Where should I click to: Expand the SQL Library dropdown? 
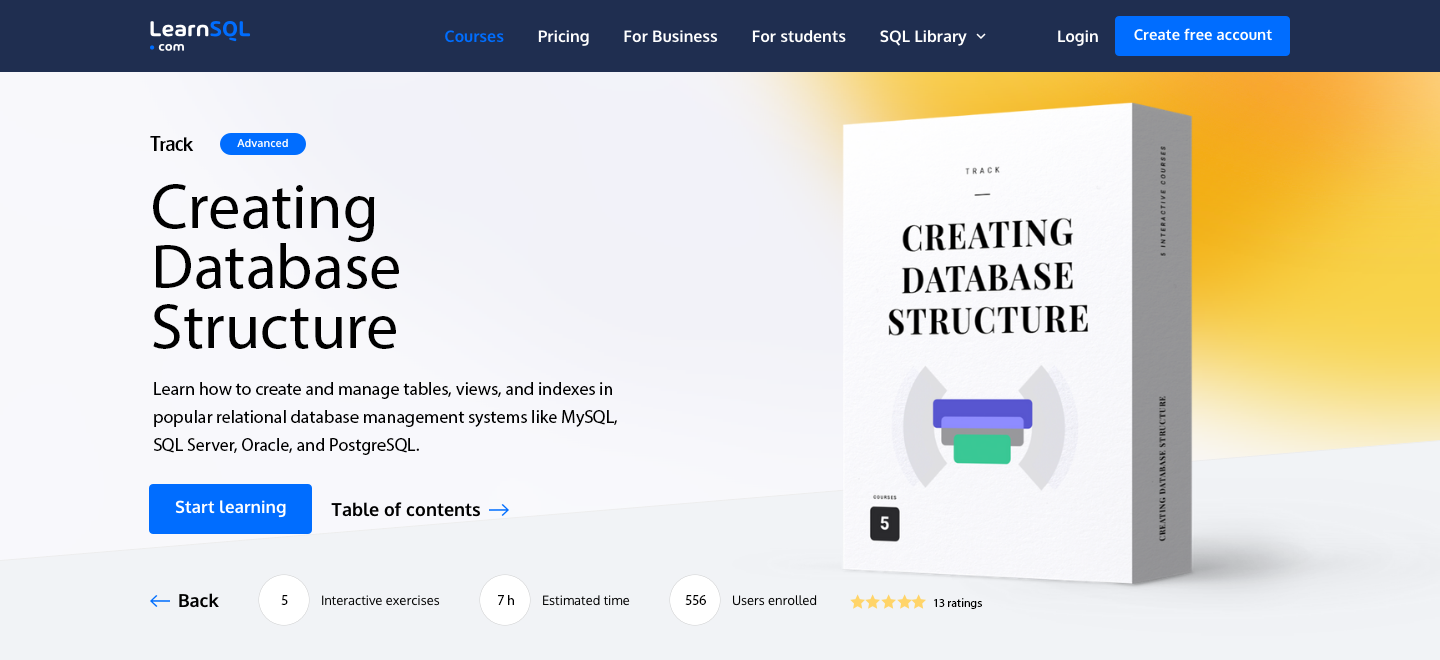pyautogui.click(x=932, y=36)
